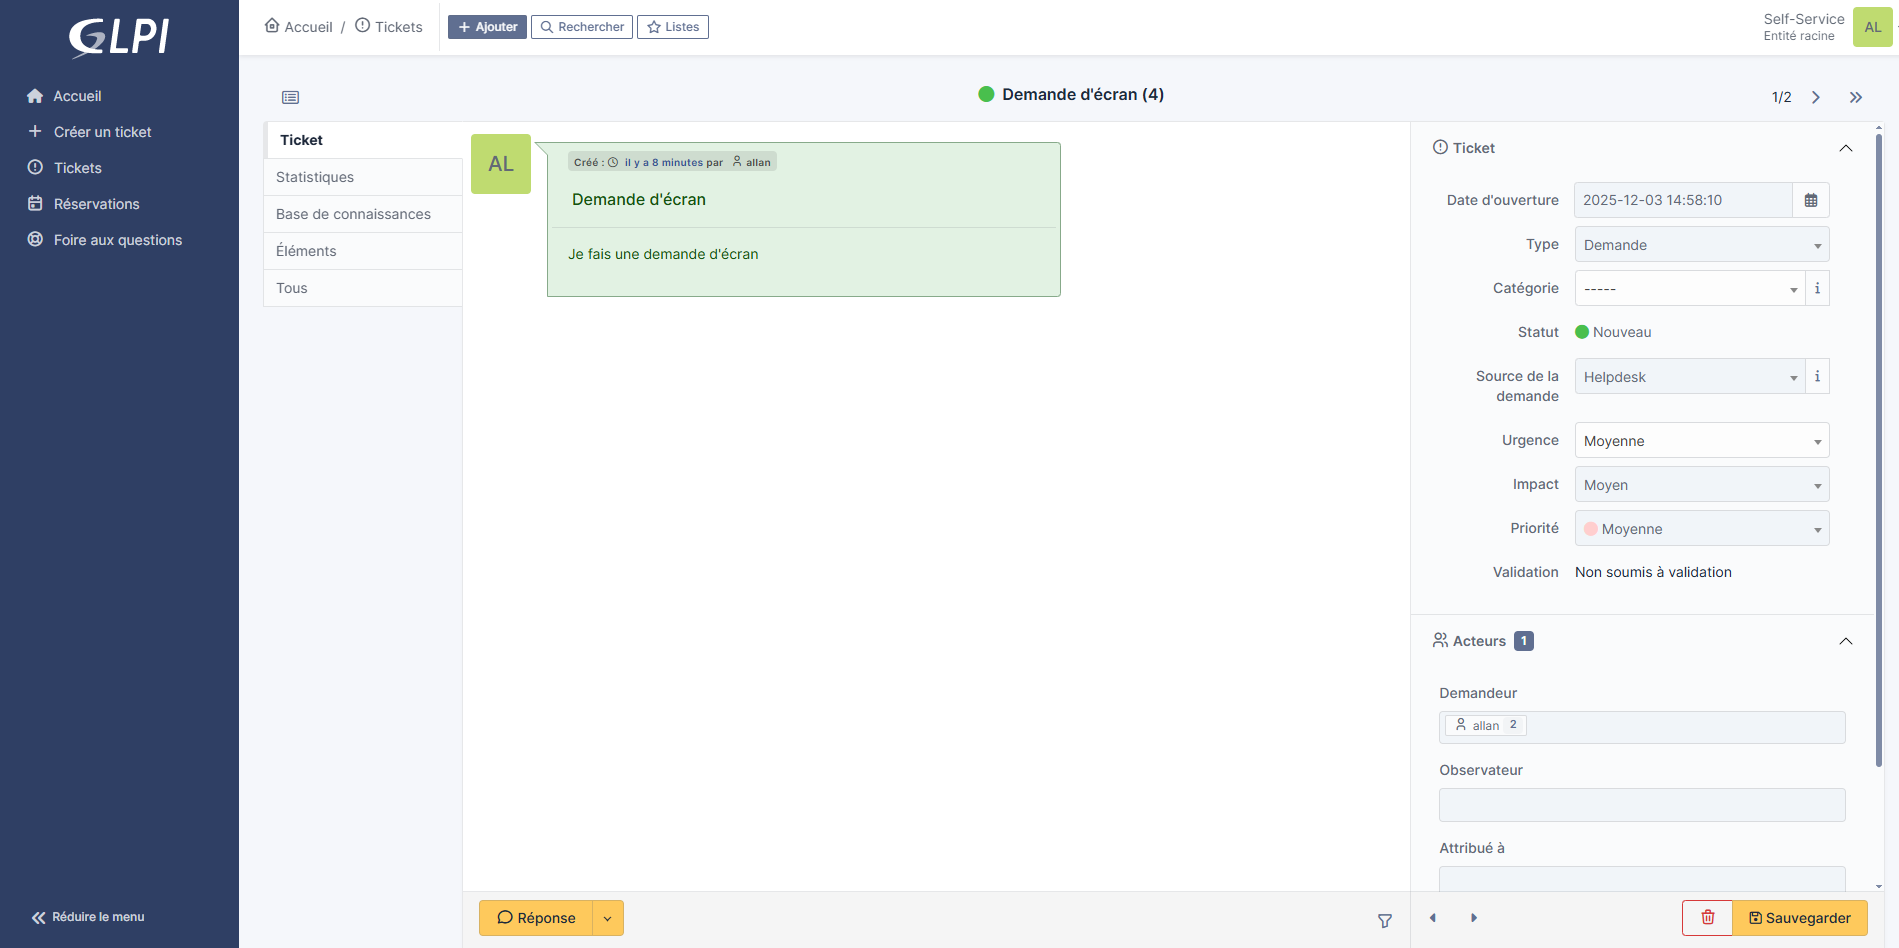The height and width of the screenshot is (948, 1899).
Task: Click the Ajouter button
Action: [x=487, y=27]
